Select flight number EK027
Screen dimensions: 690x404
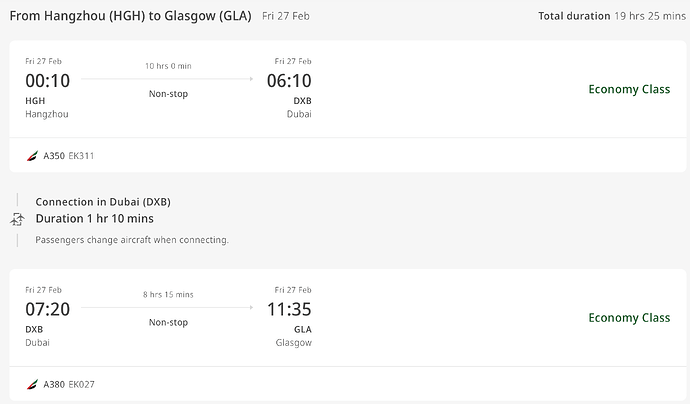coord(81,384)
